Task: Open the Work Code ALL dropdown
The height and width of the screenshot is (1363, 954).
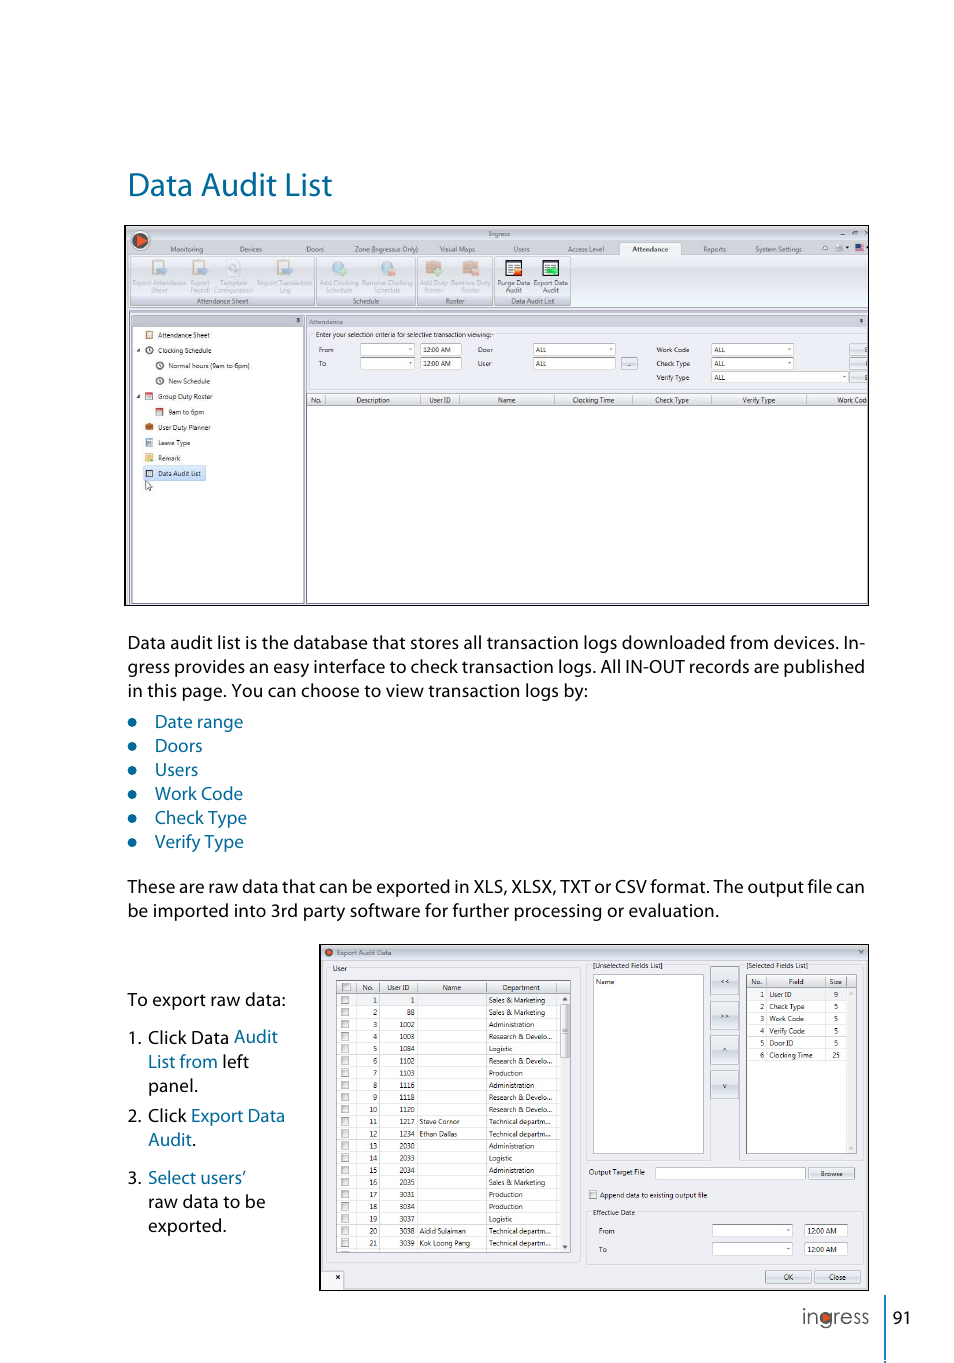Action: point(789,350)
